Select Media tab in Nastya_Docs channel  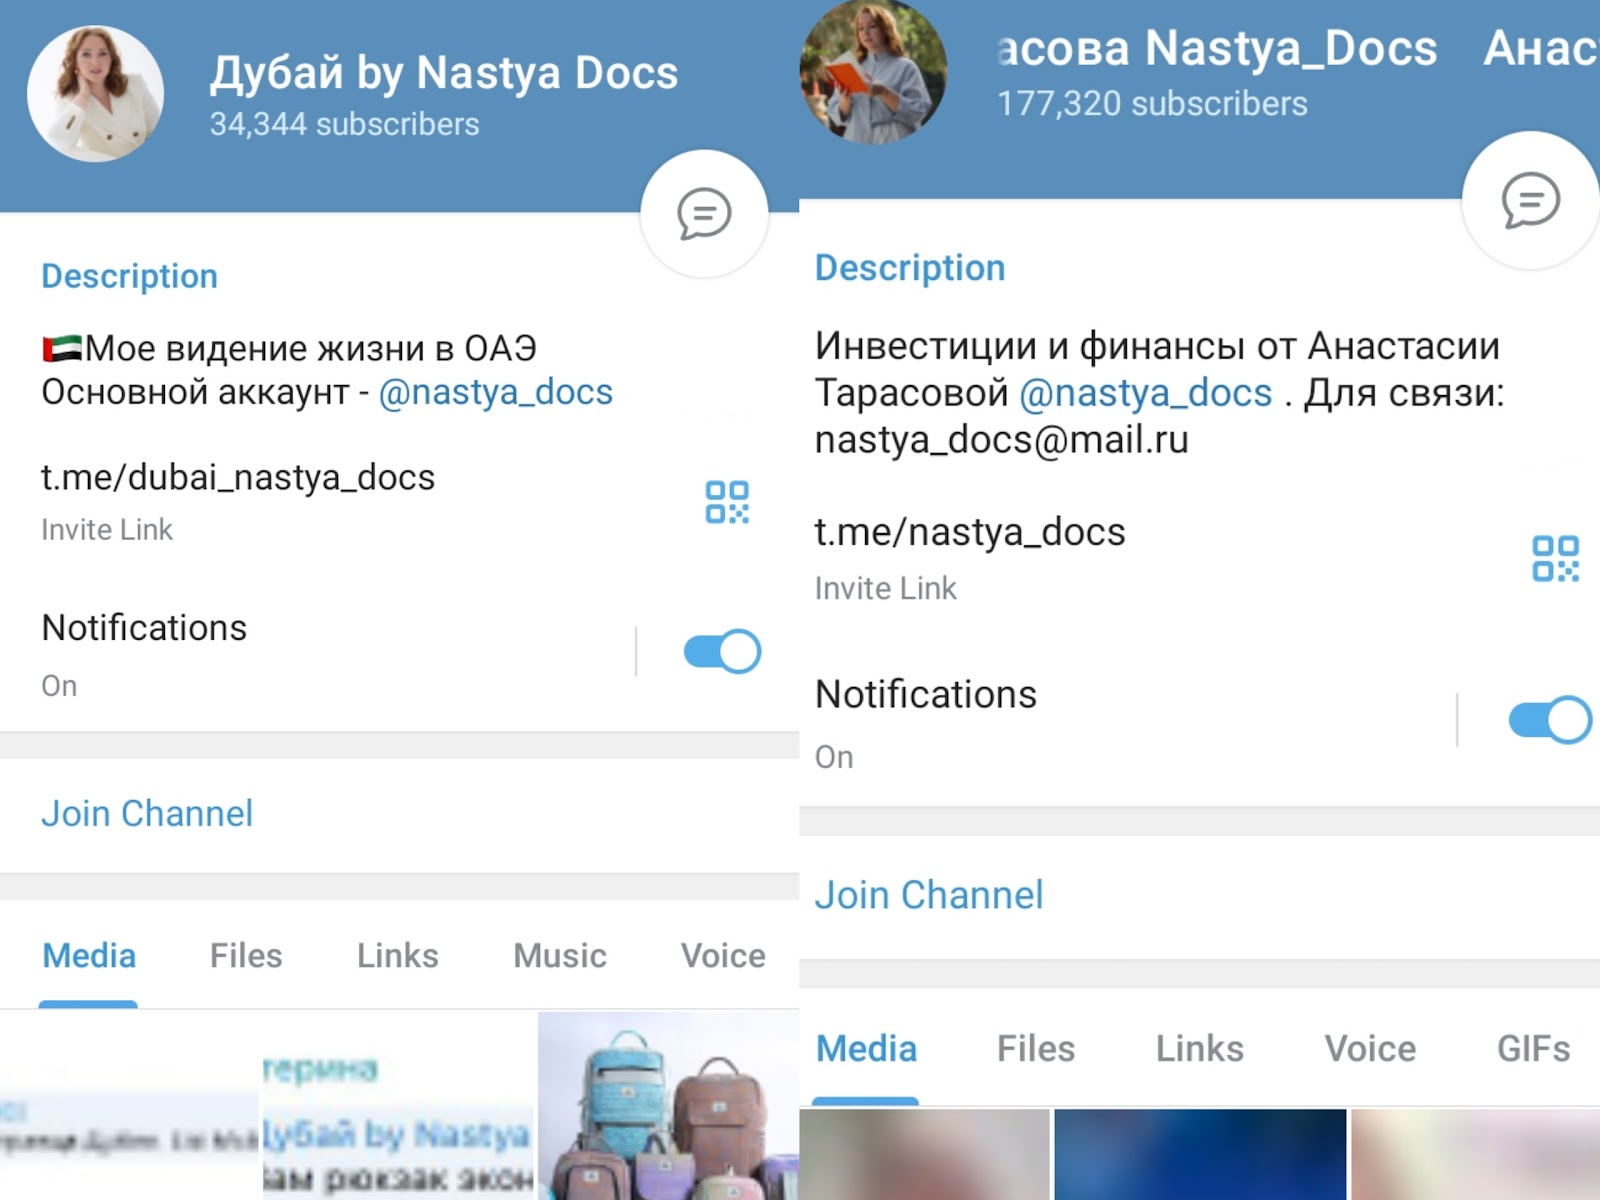click(867, 1049)
